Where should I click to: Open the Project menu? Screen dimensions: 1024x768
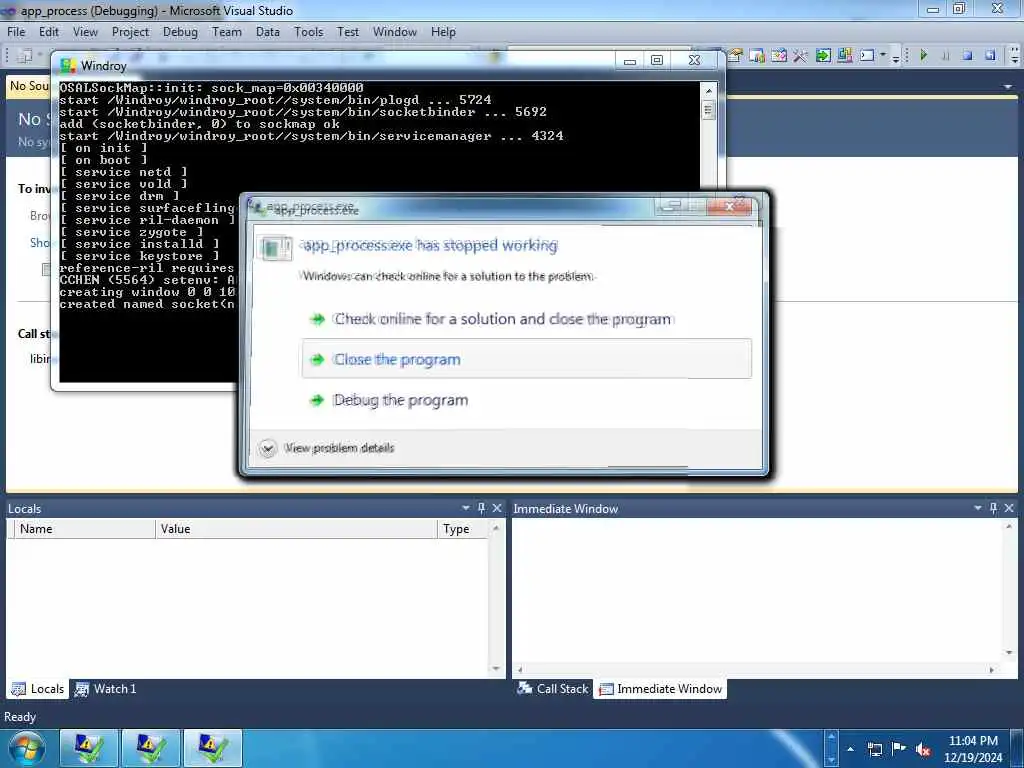[x=131, y=31]
